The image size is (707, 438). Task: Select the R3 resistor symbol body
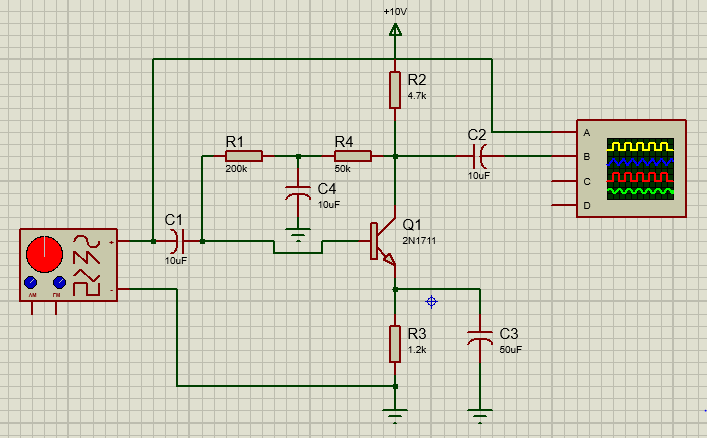(x=395, y=344)
